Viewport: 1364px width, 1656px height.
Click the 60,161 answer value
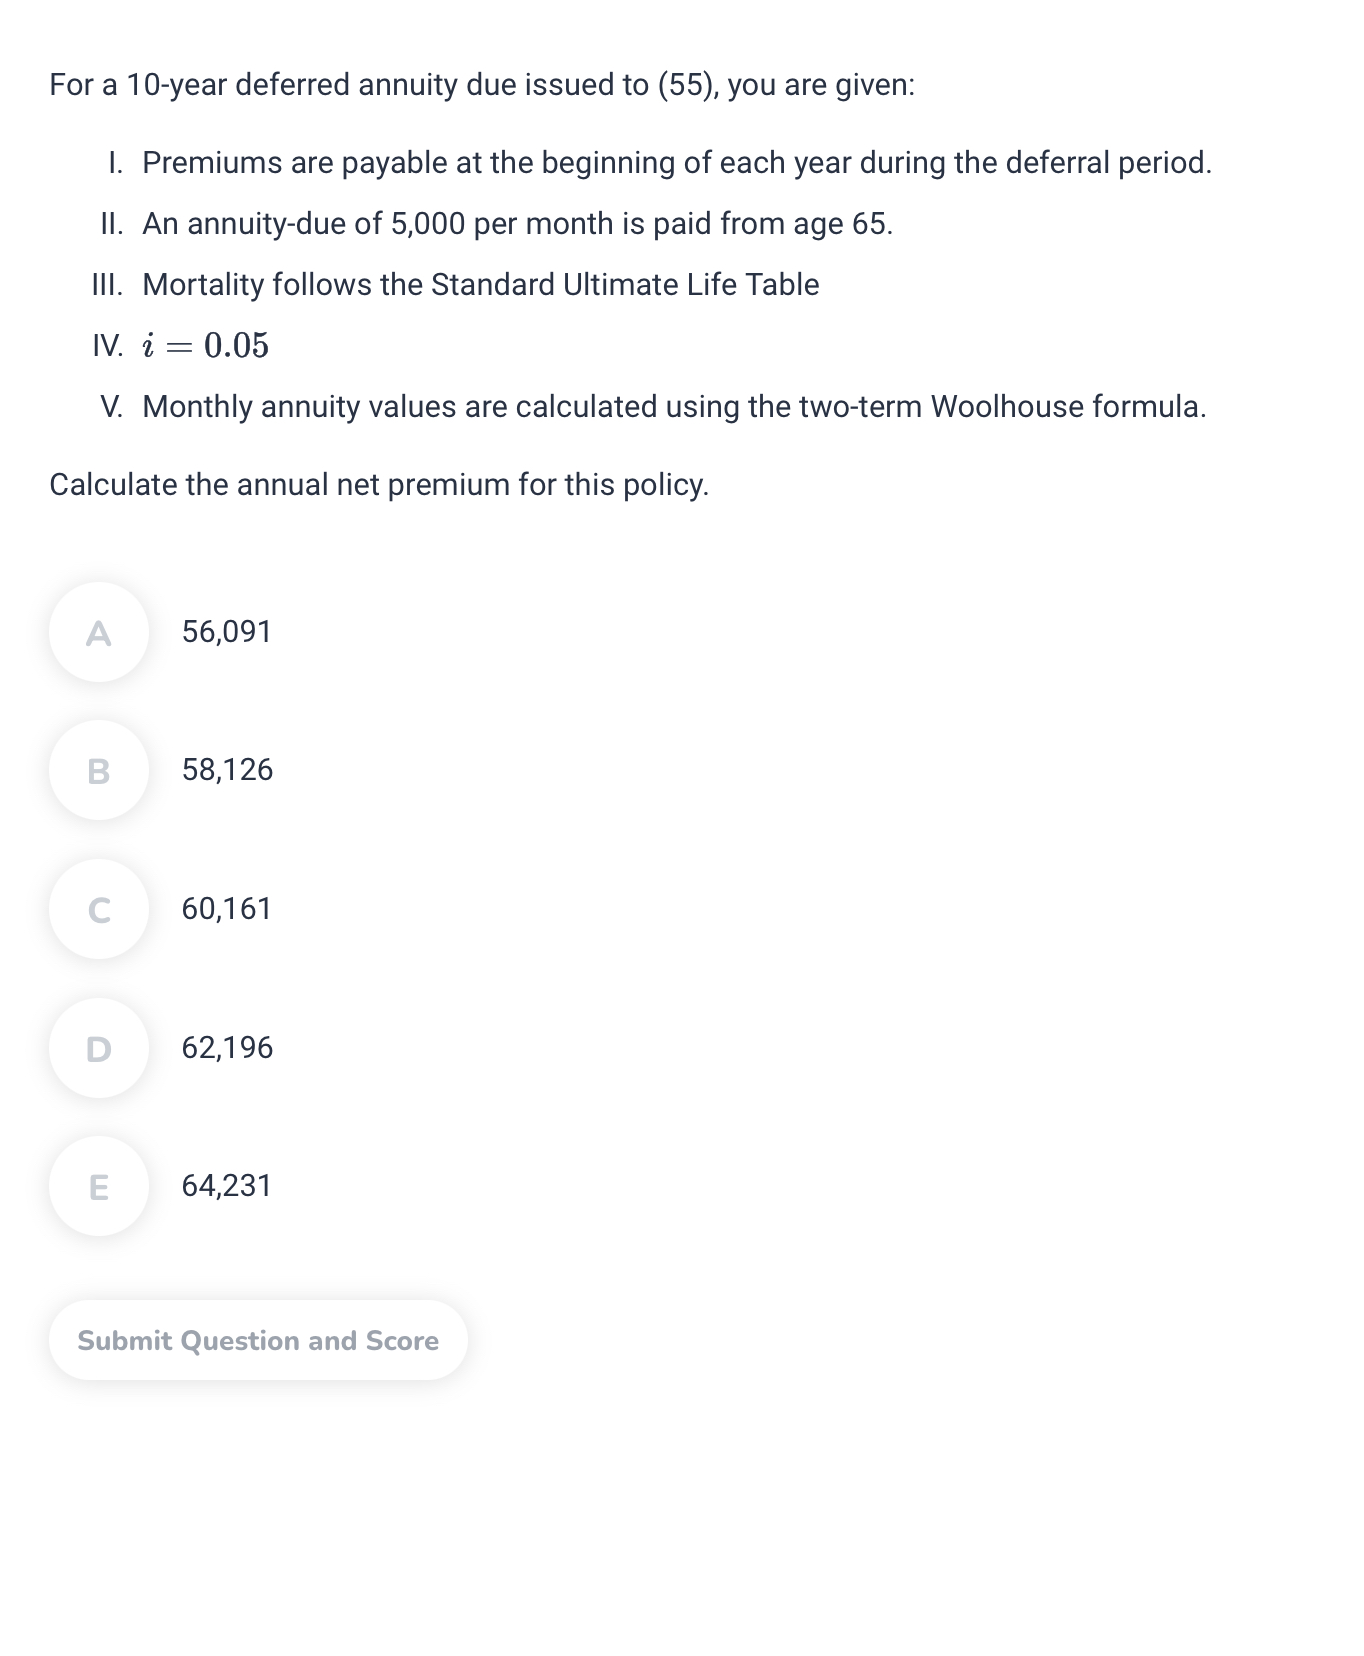(x=227, y=909)
